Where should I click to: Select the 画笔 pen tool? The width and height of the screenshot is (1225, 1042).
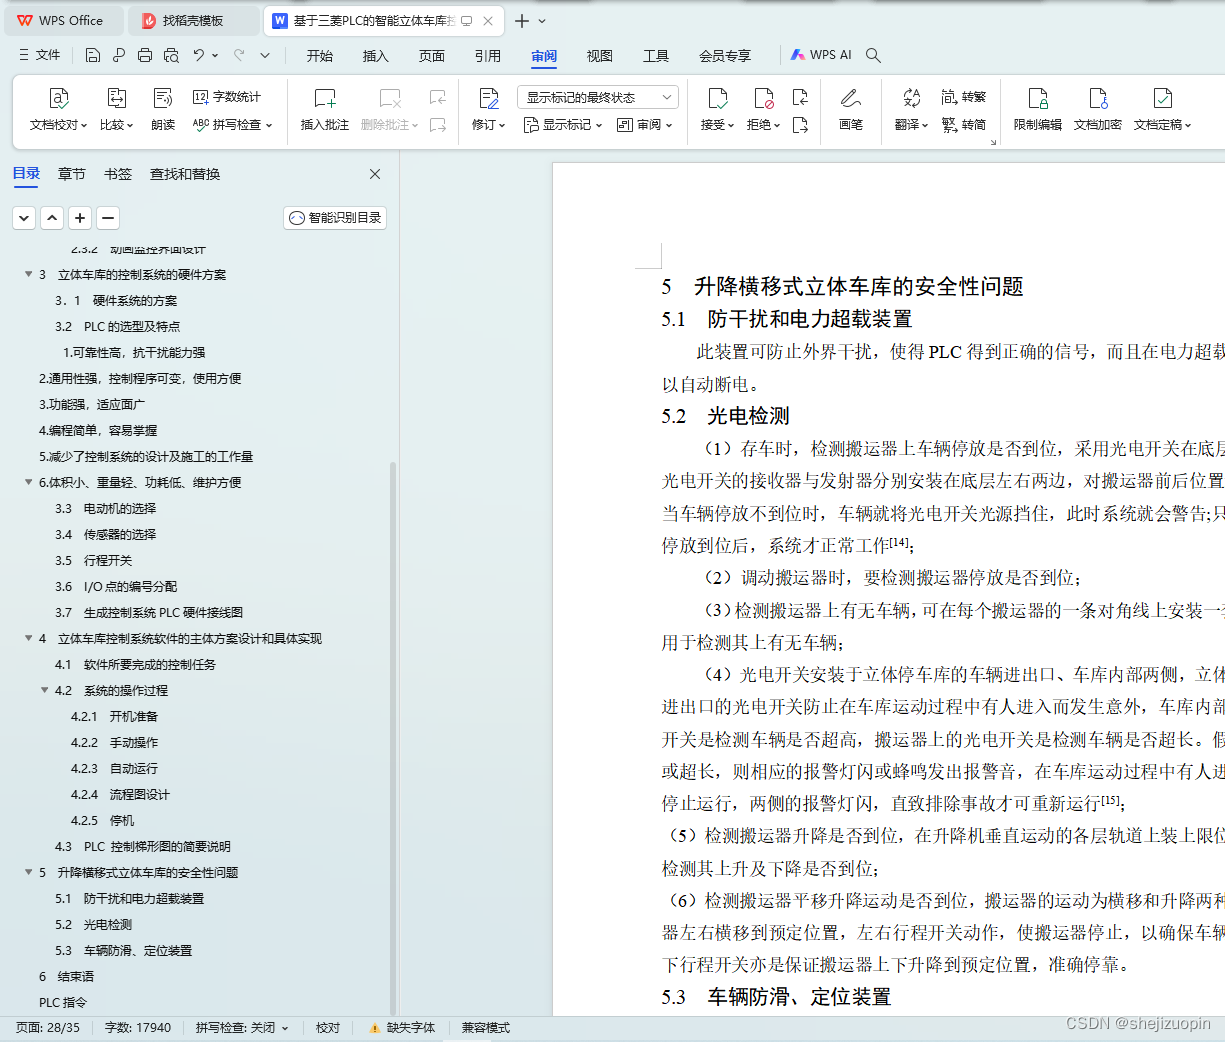click(x=851, y=110)
